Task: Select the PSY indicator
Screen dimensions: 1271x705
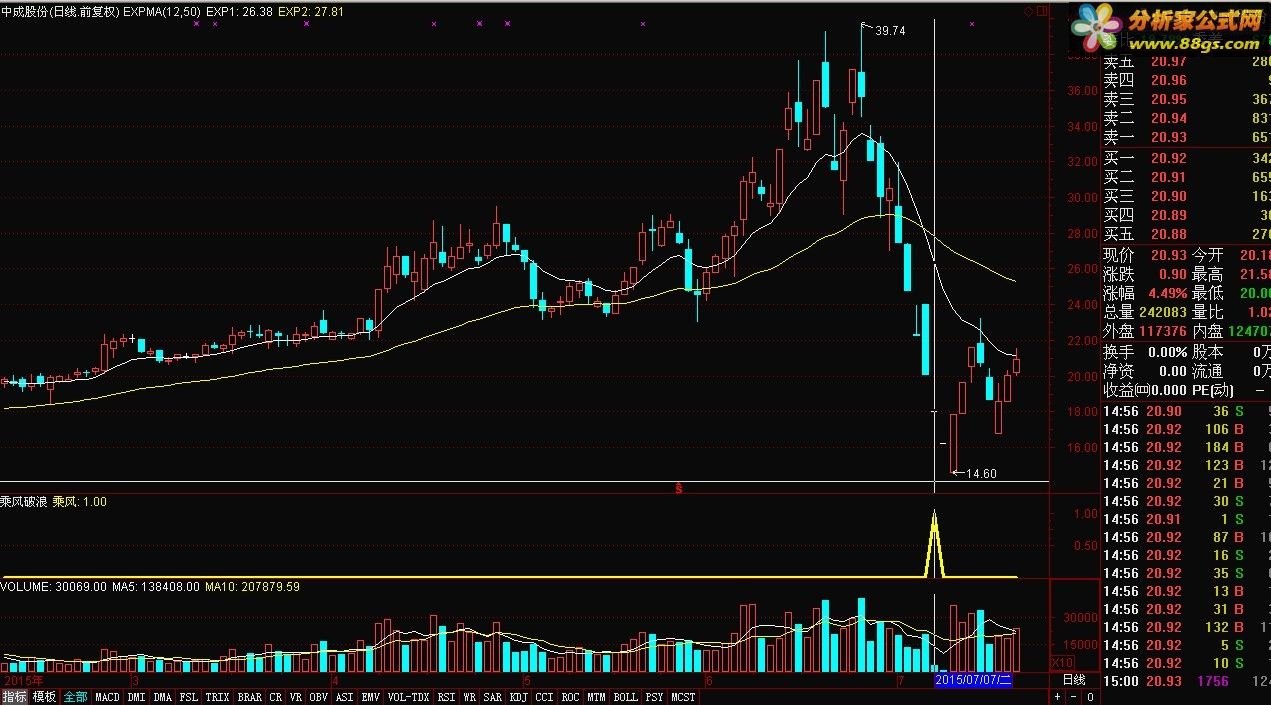Action: click(654, 697)
